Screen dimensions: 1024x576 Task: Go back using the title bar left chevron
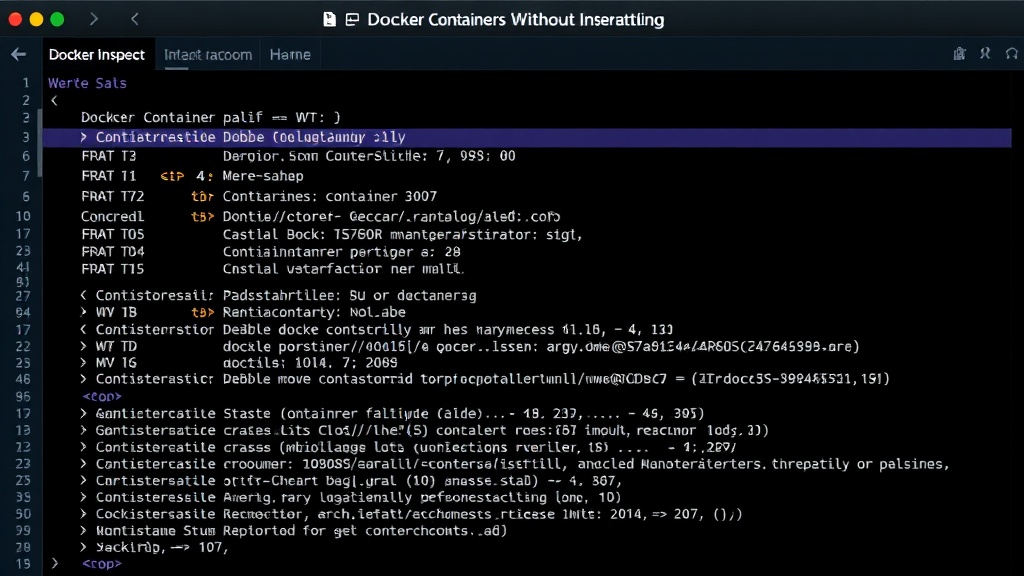135,20
